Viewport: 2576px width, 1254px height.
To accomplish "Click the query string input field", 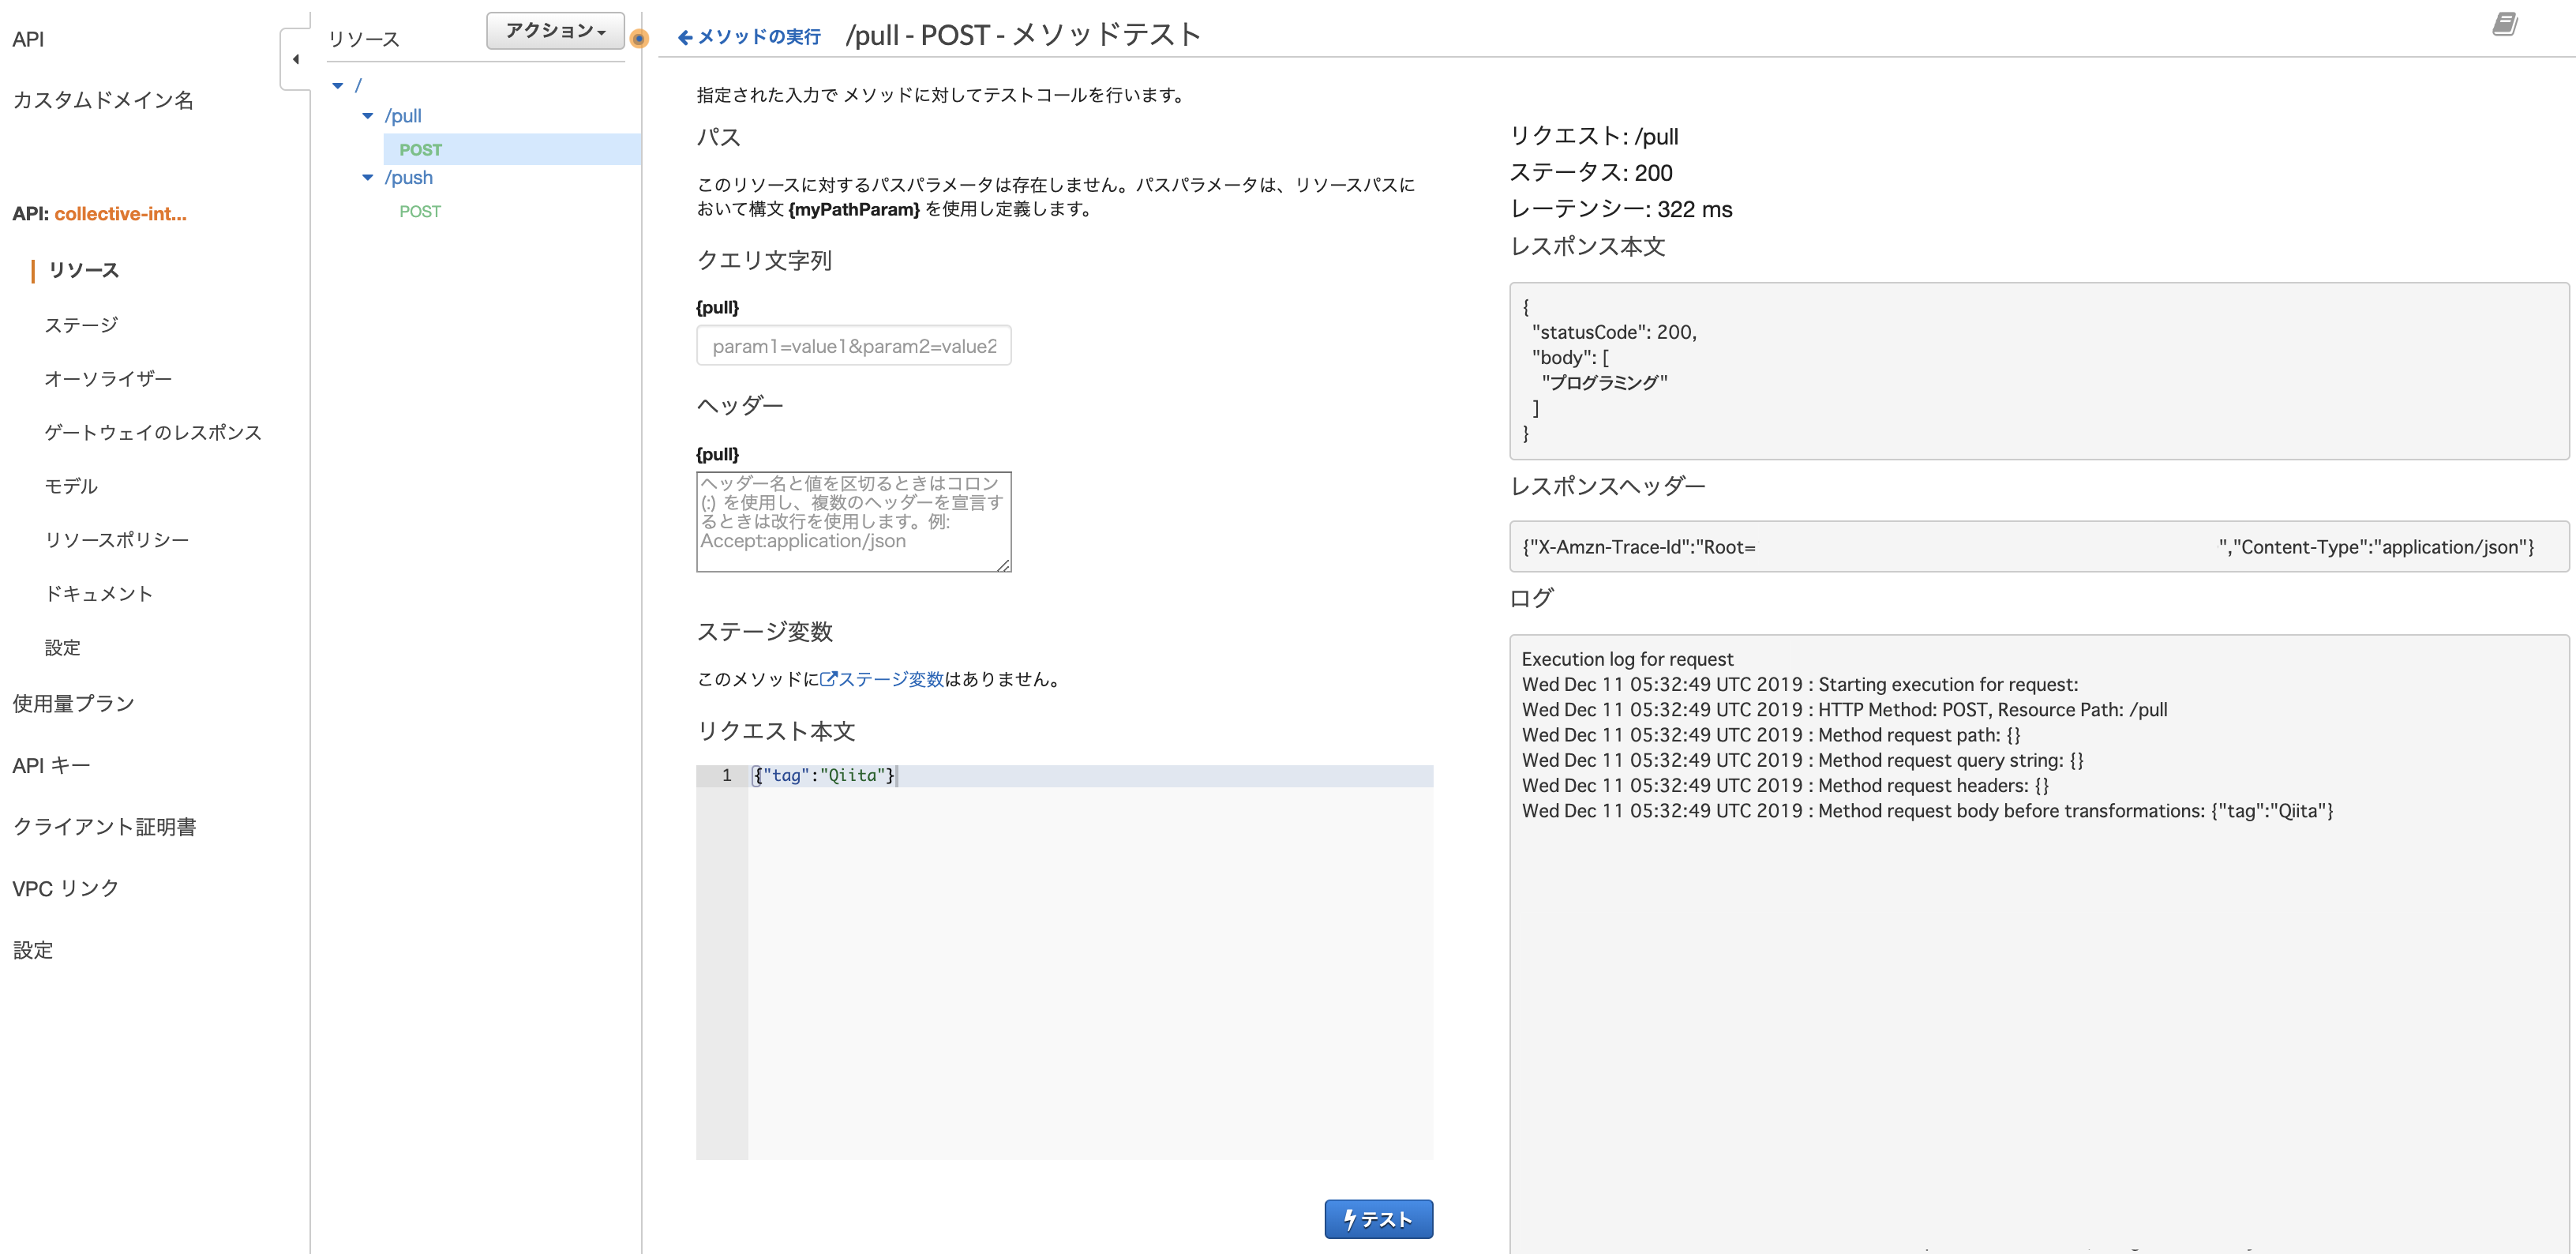I will click(x=854, y=346).
